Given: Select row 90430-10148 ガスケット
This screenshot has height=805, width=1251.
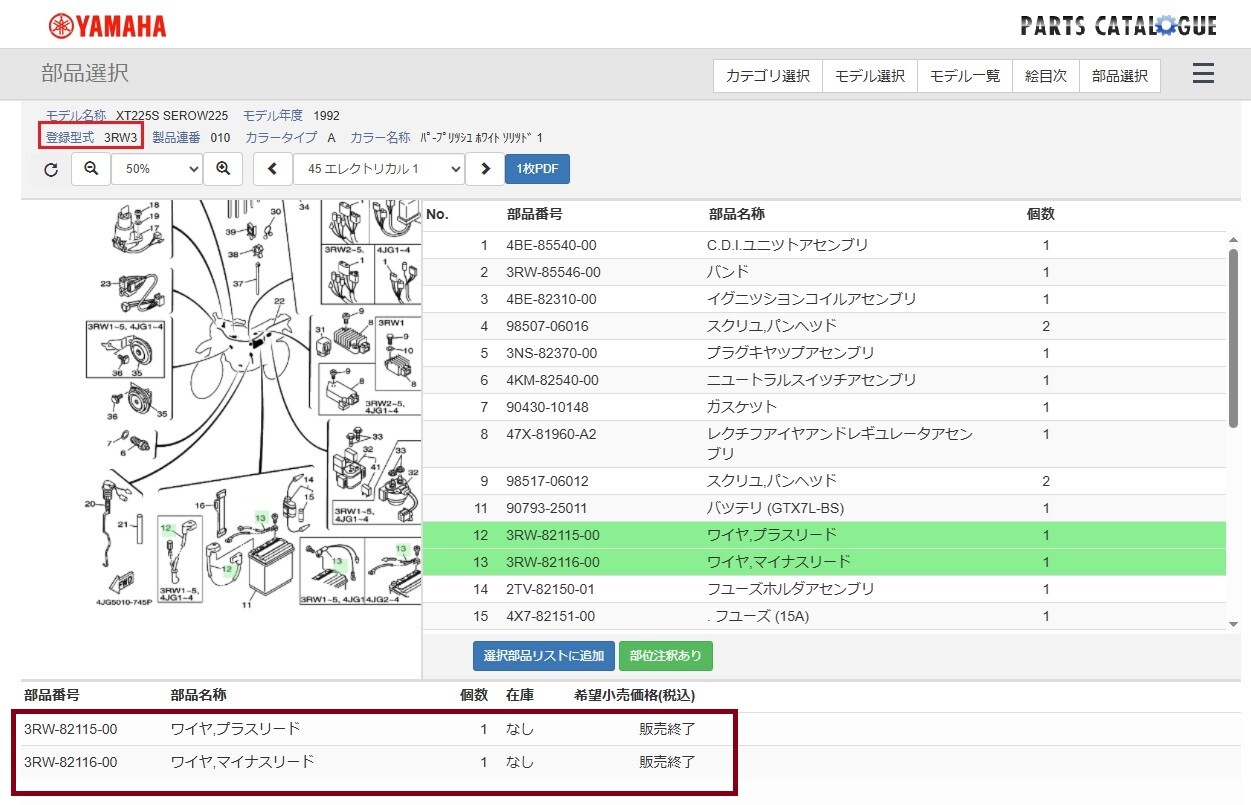Looking at the screenshot, I should pos(824,407).
